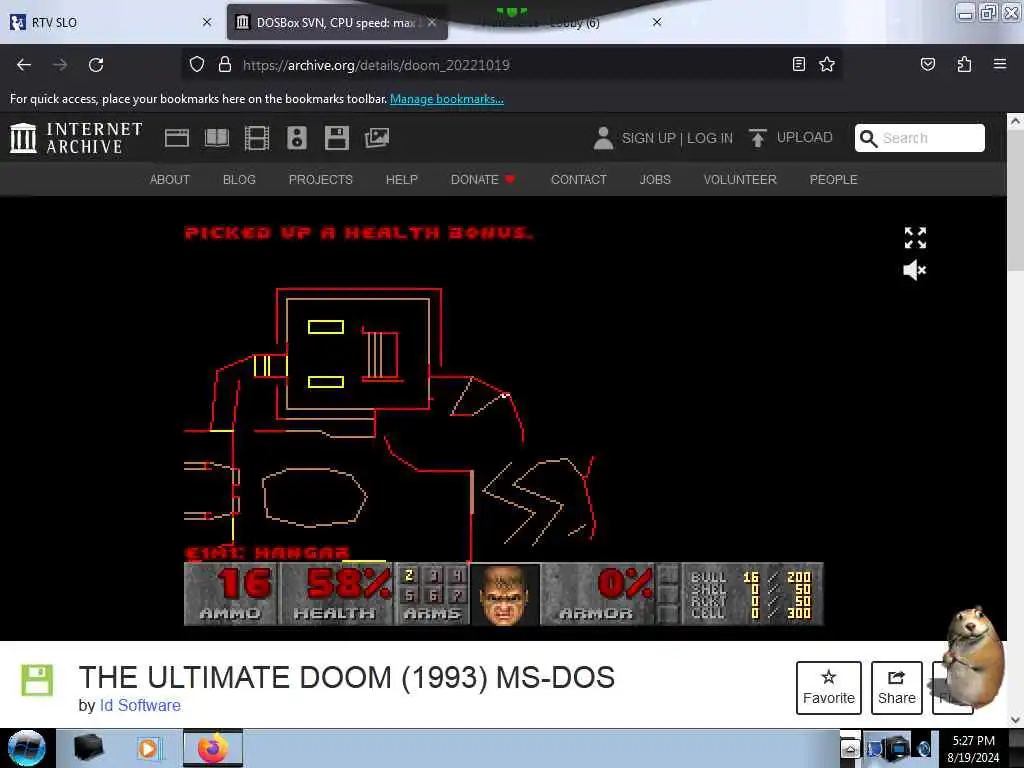The height and width of the screenshot is (768, 1024).
Task: Click the scrollbar up arrow
Action: click(x=1015, y=121)
